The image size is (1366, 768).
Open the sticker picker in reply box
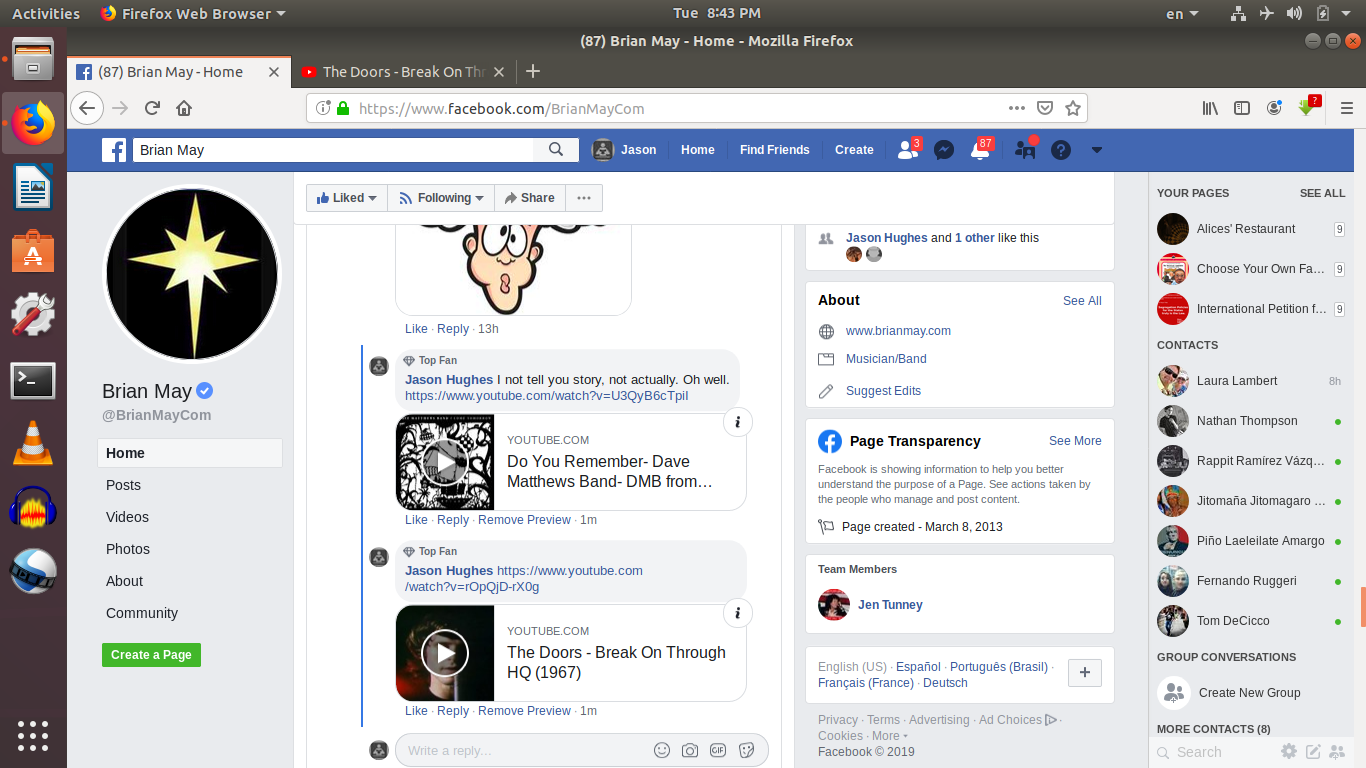(x=746, y=750)
